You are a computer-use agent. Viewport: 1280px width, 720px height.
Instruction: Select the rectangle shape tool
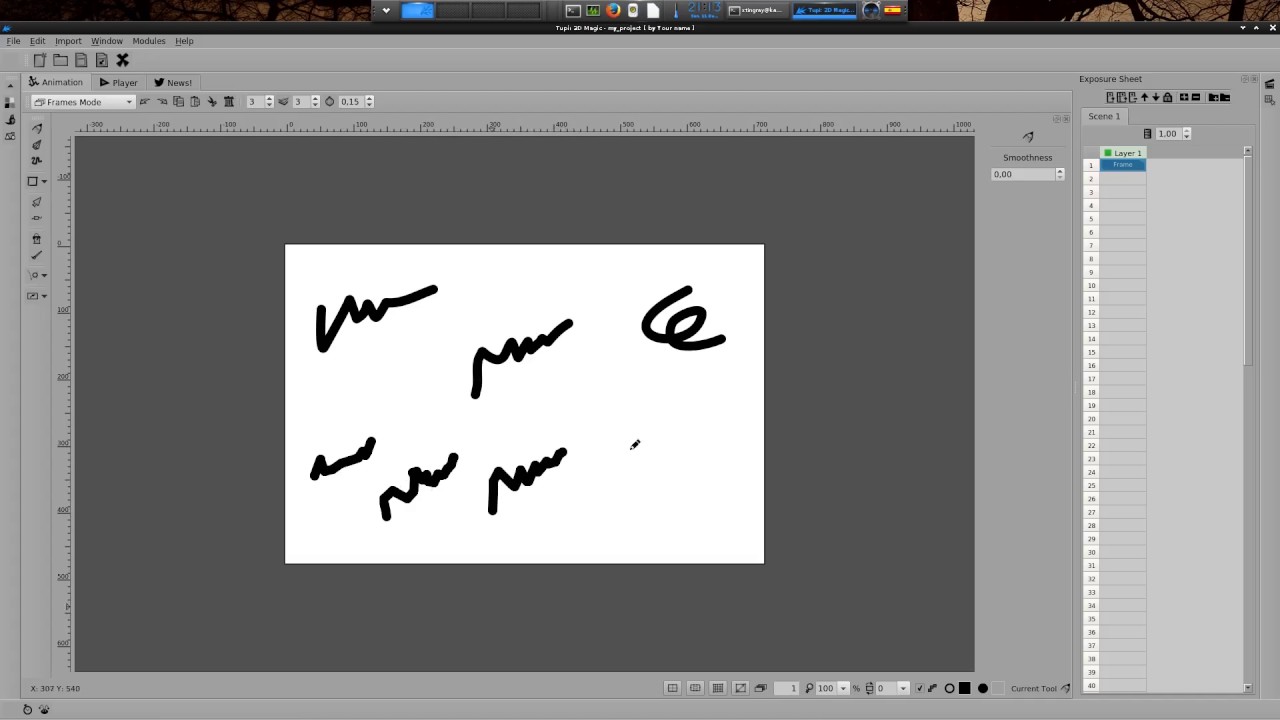click(x=32, y=181)
